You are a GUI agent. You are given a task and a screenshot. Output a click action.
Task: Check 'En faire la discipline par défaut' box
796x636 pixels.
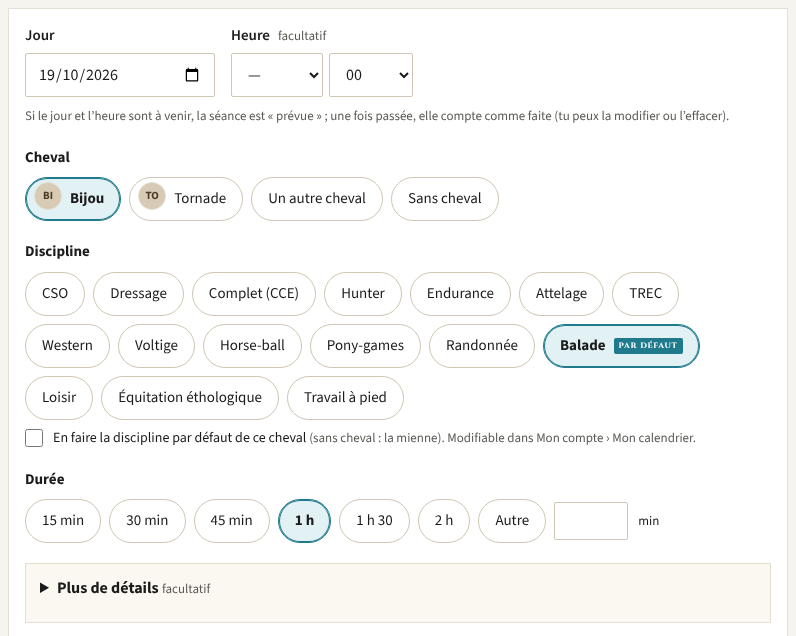coord(34,438)
